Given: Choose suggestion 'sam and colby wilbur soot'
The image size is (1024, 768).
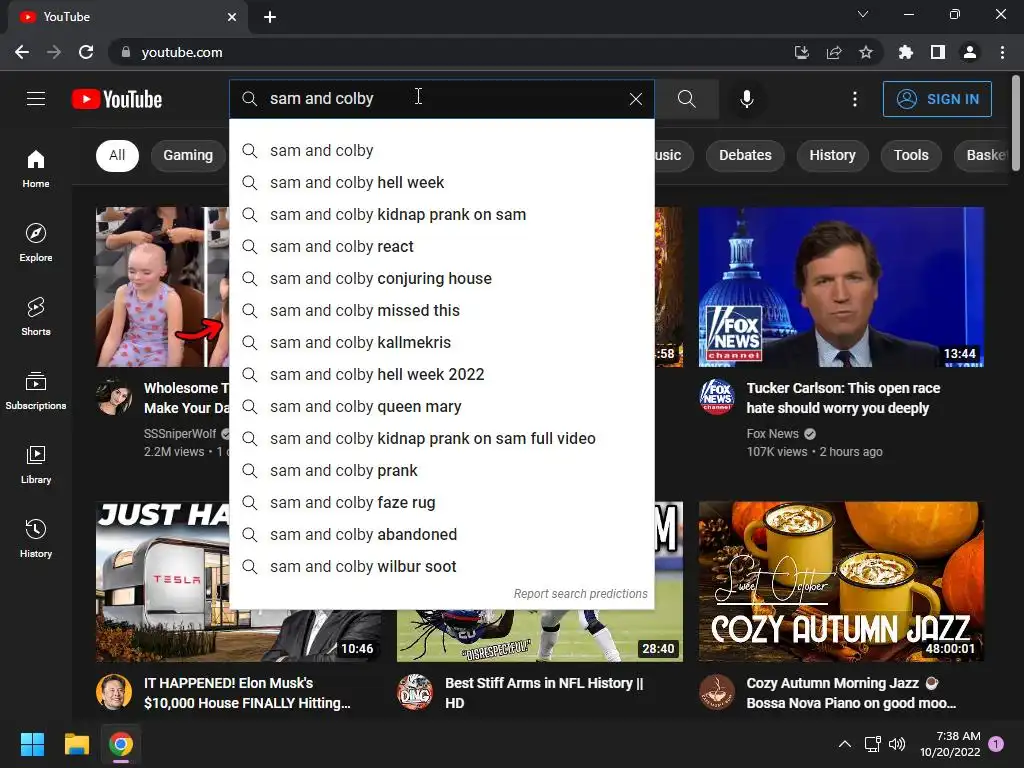Looking at the screenshot, I should point(442,567).
